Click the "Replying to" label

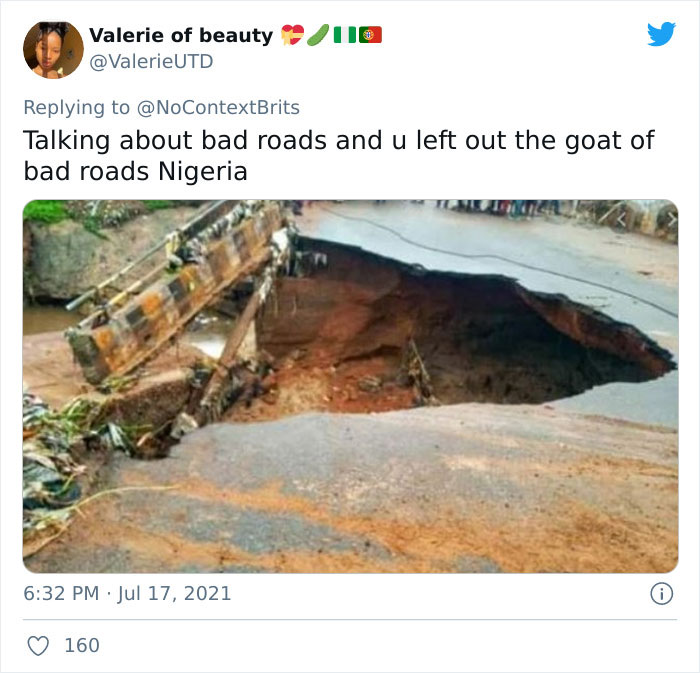(76, 107)
